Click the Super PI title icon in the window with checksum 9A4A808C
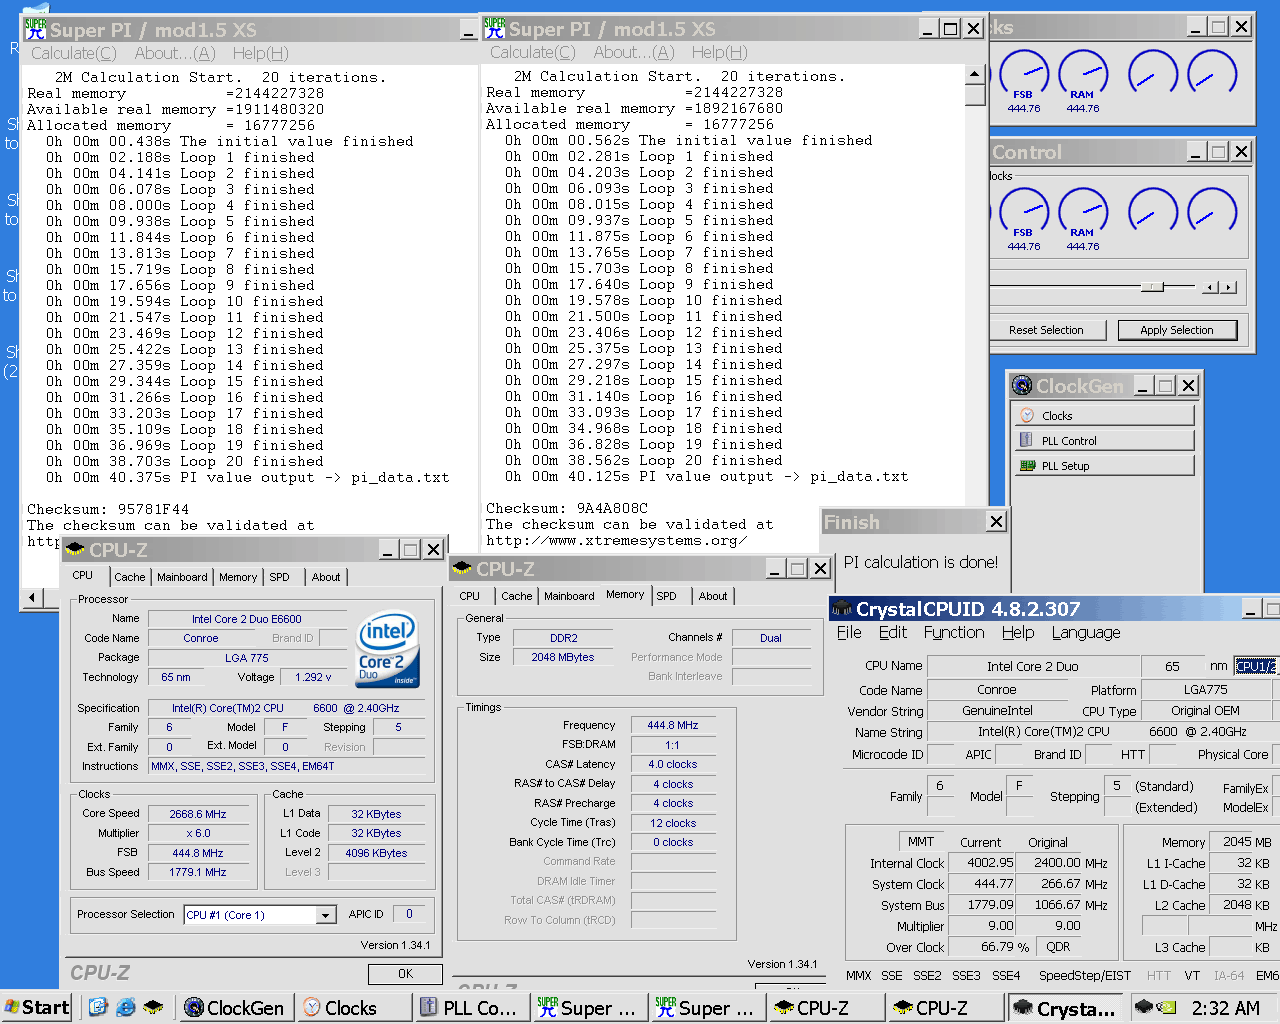Viewport: 1280px width, 1024px height. 494,28
